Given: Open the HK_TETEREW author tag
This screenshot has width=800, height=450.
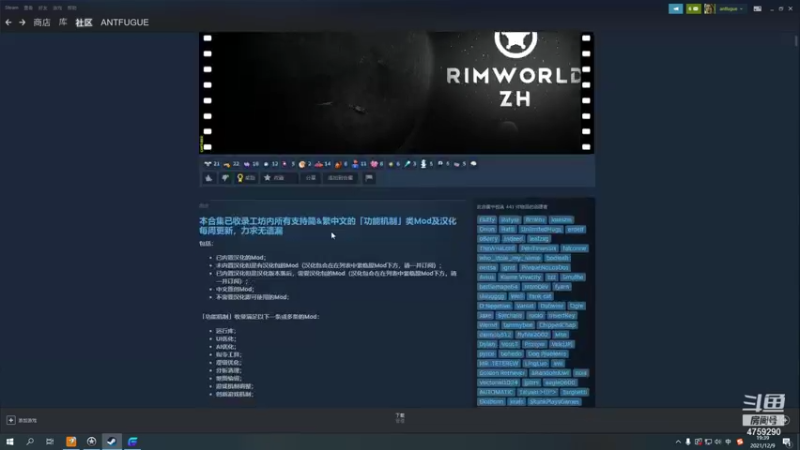Looking at the screenshot, I should 498,364.
